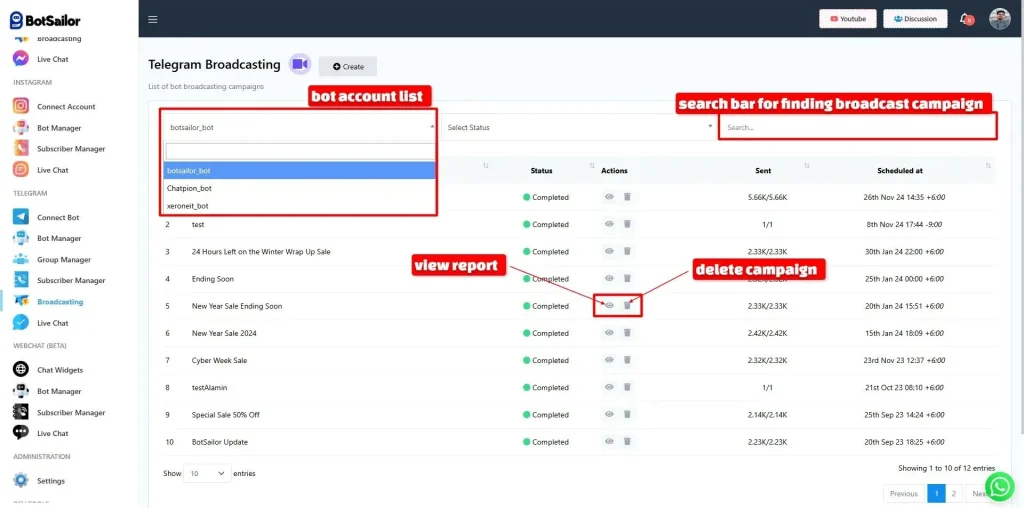Delete the 'Special Sale 50% Off' campaign
Image resolution: width=1024 pixels, height=508 pixels.
click(627, 415)
